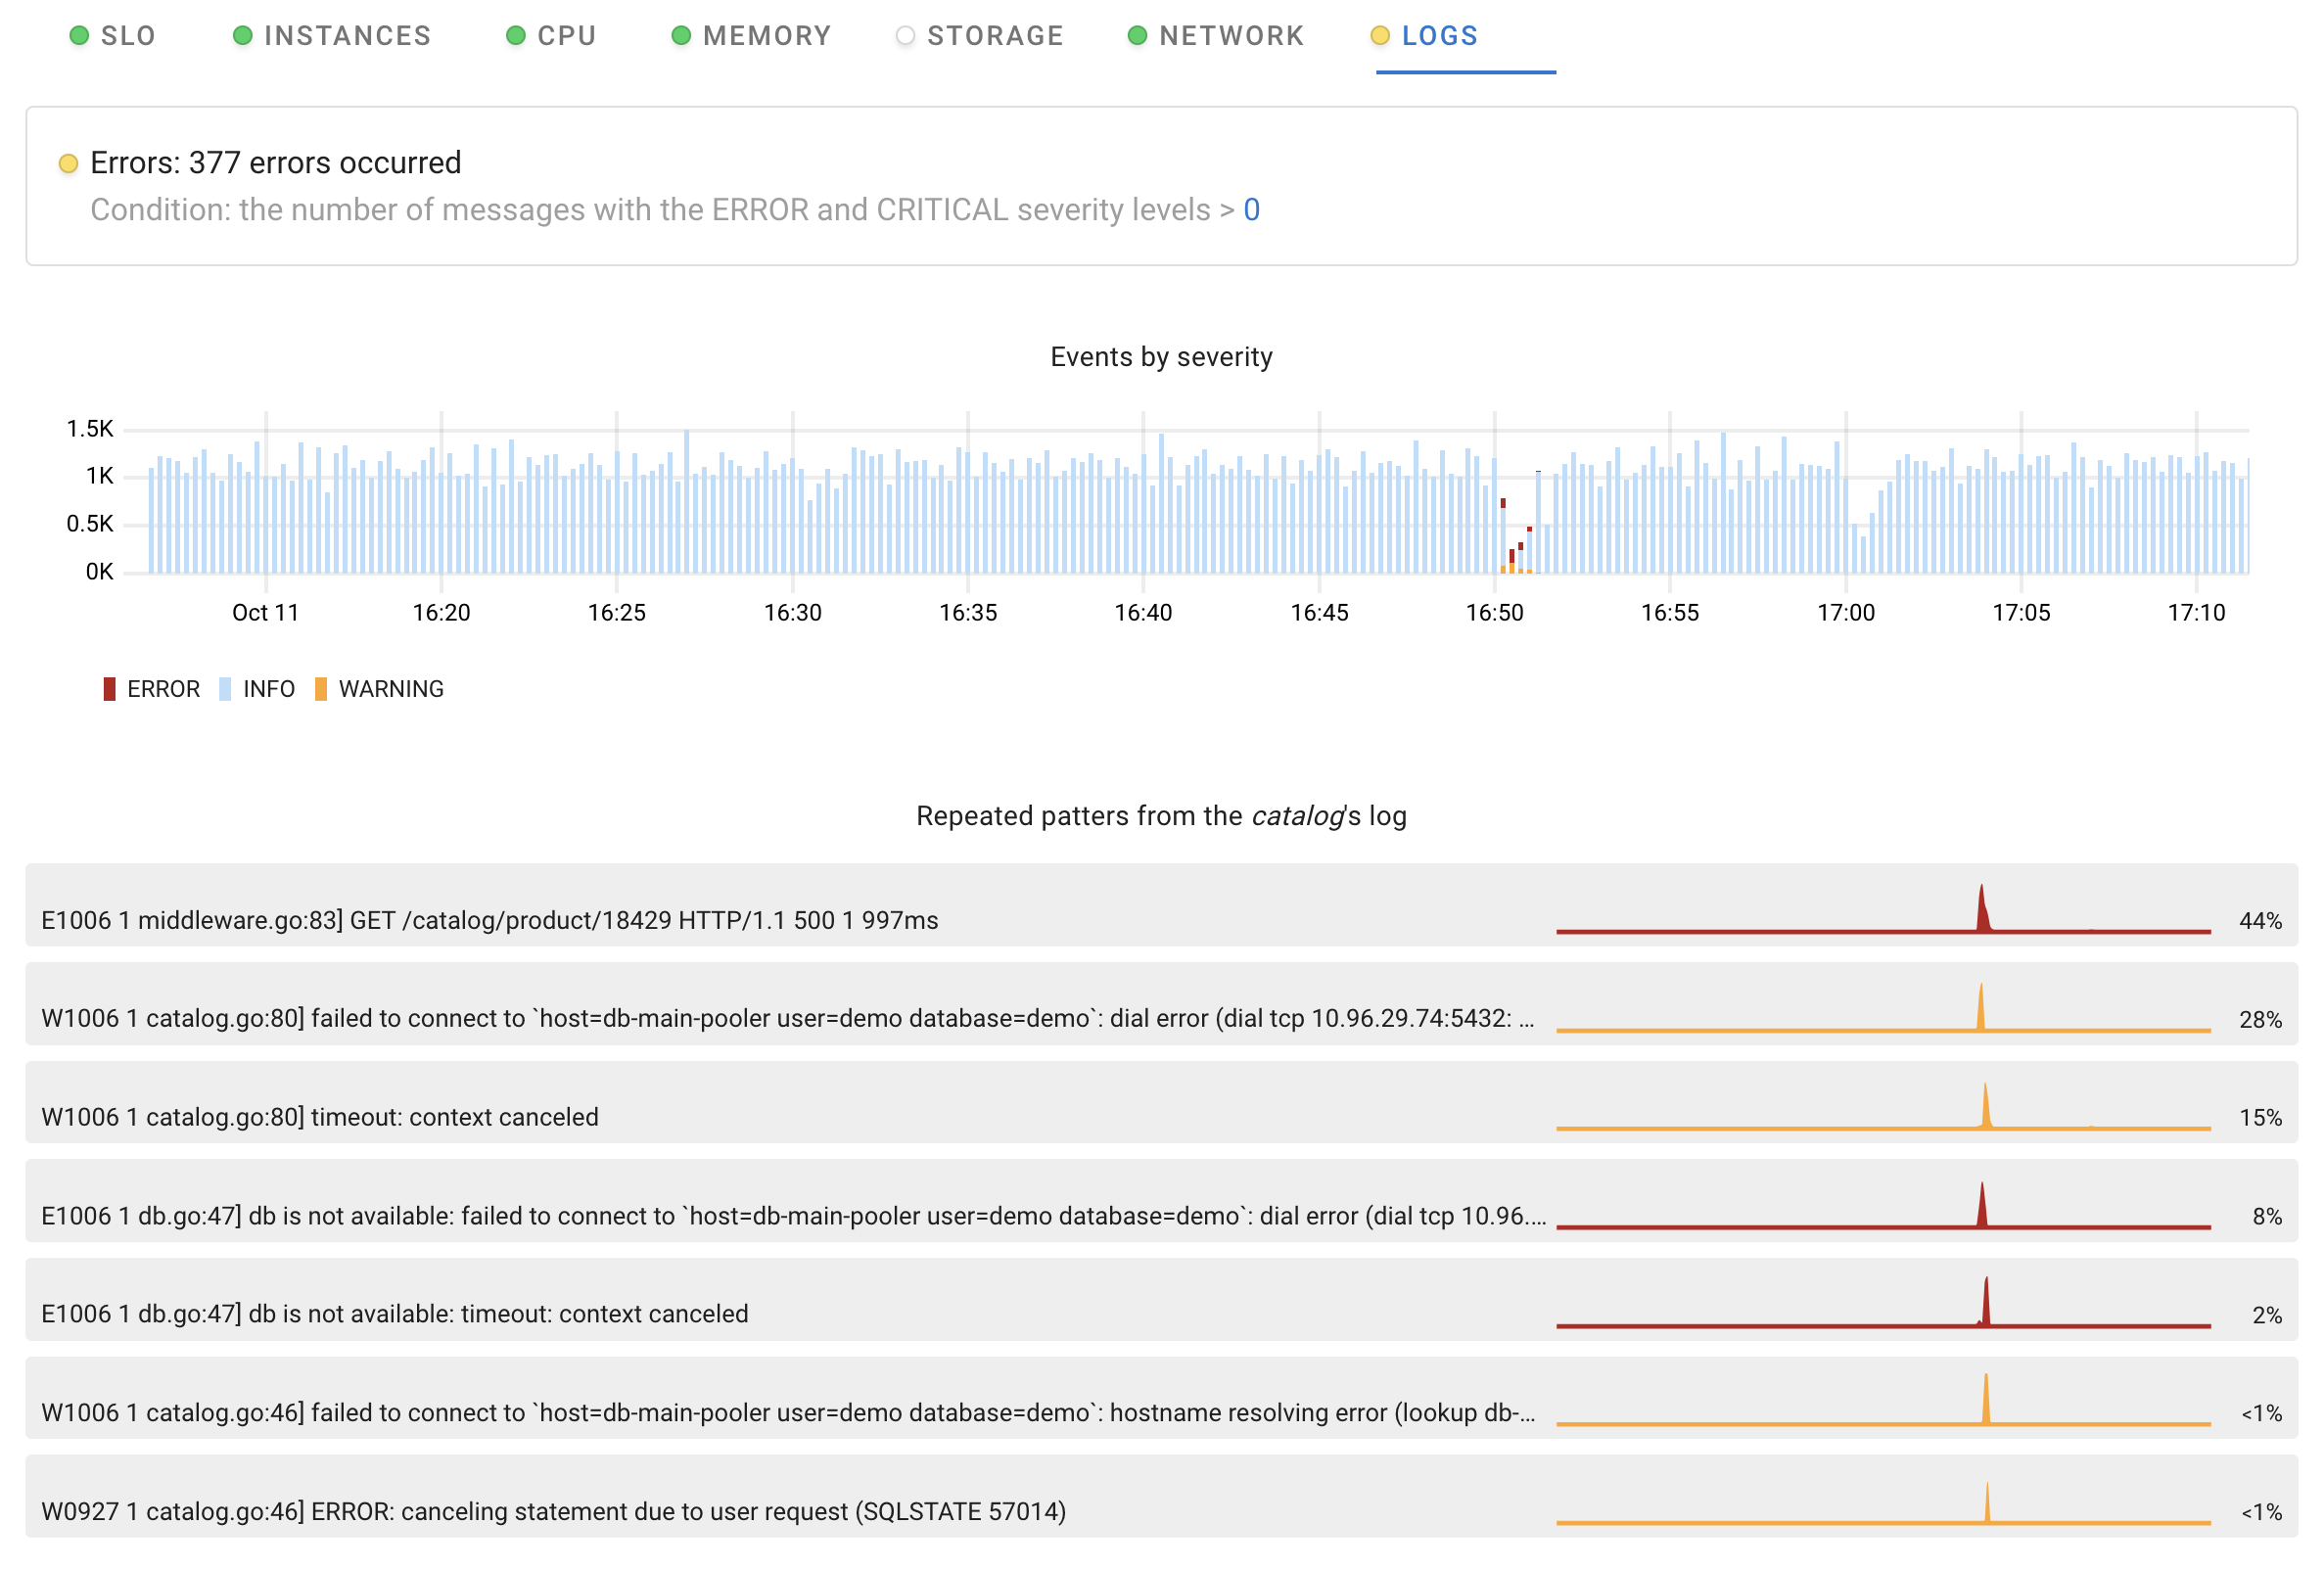Click the yellow Errors warning indicator
The height and width of the screenshot is (1570, 2324).
(x=68, y=163)
